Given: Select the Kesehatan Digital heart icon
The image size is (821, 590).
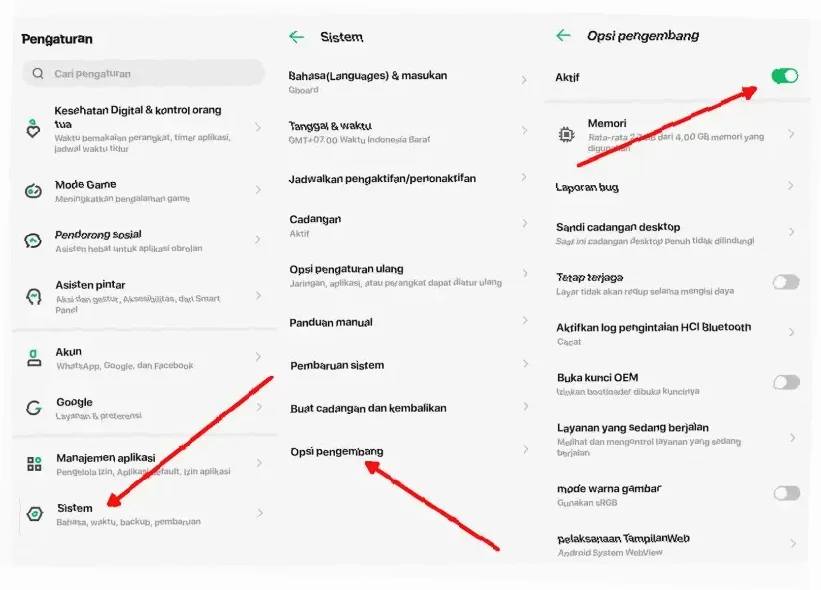Looking at the screenshot, I should pos(33,128).
